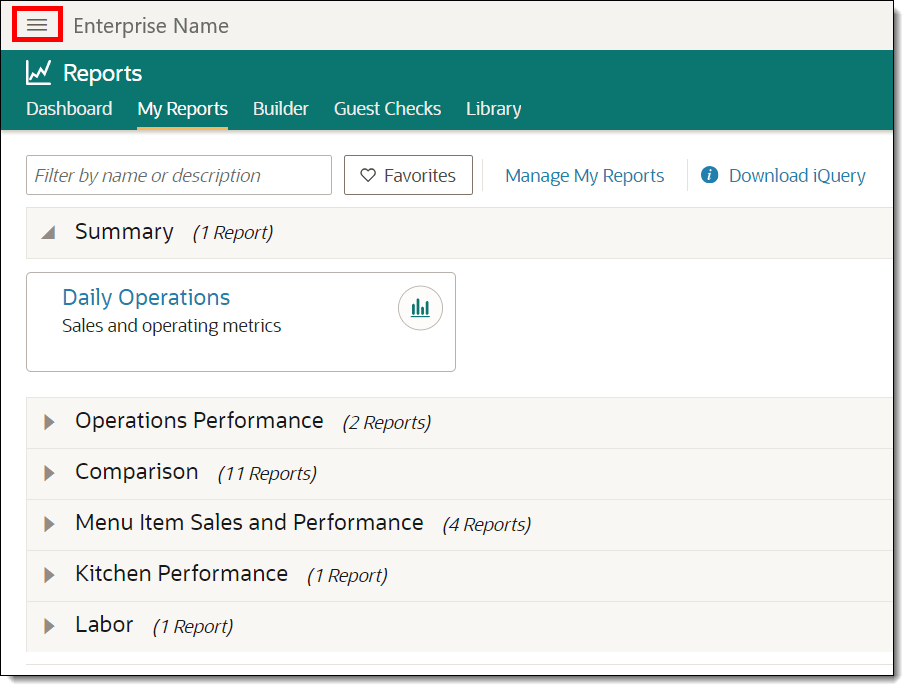This screenshot has width=909, height=691.
Task: Switch to the Dashboard tab
Action: [x=69, y=109]
